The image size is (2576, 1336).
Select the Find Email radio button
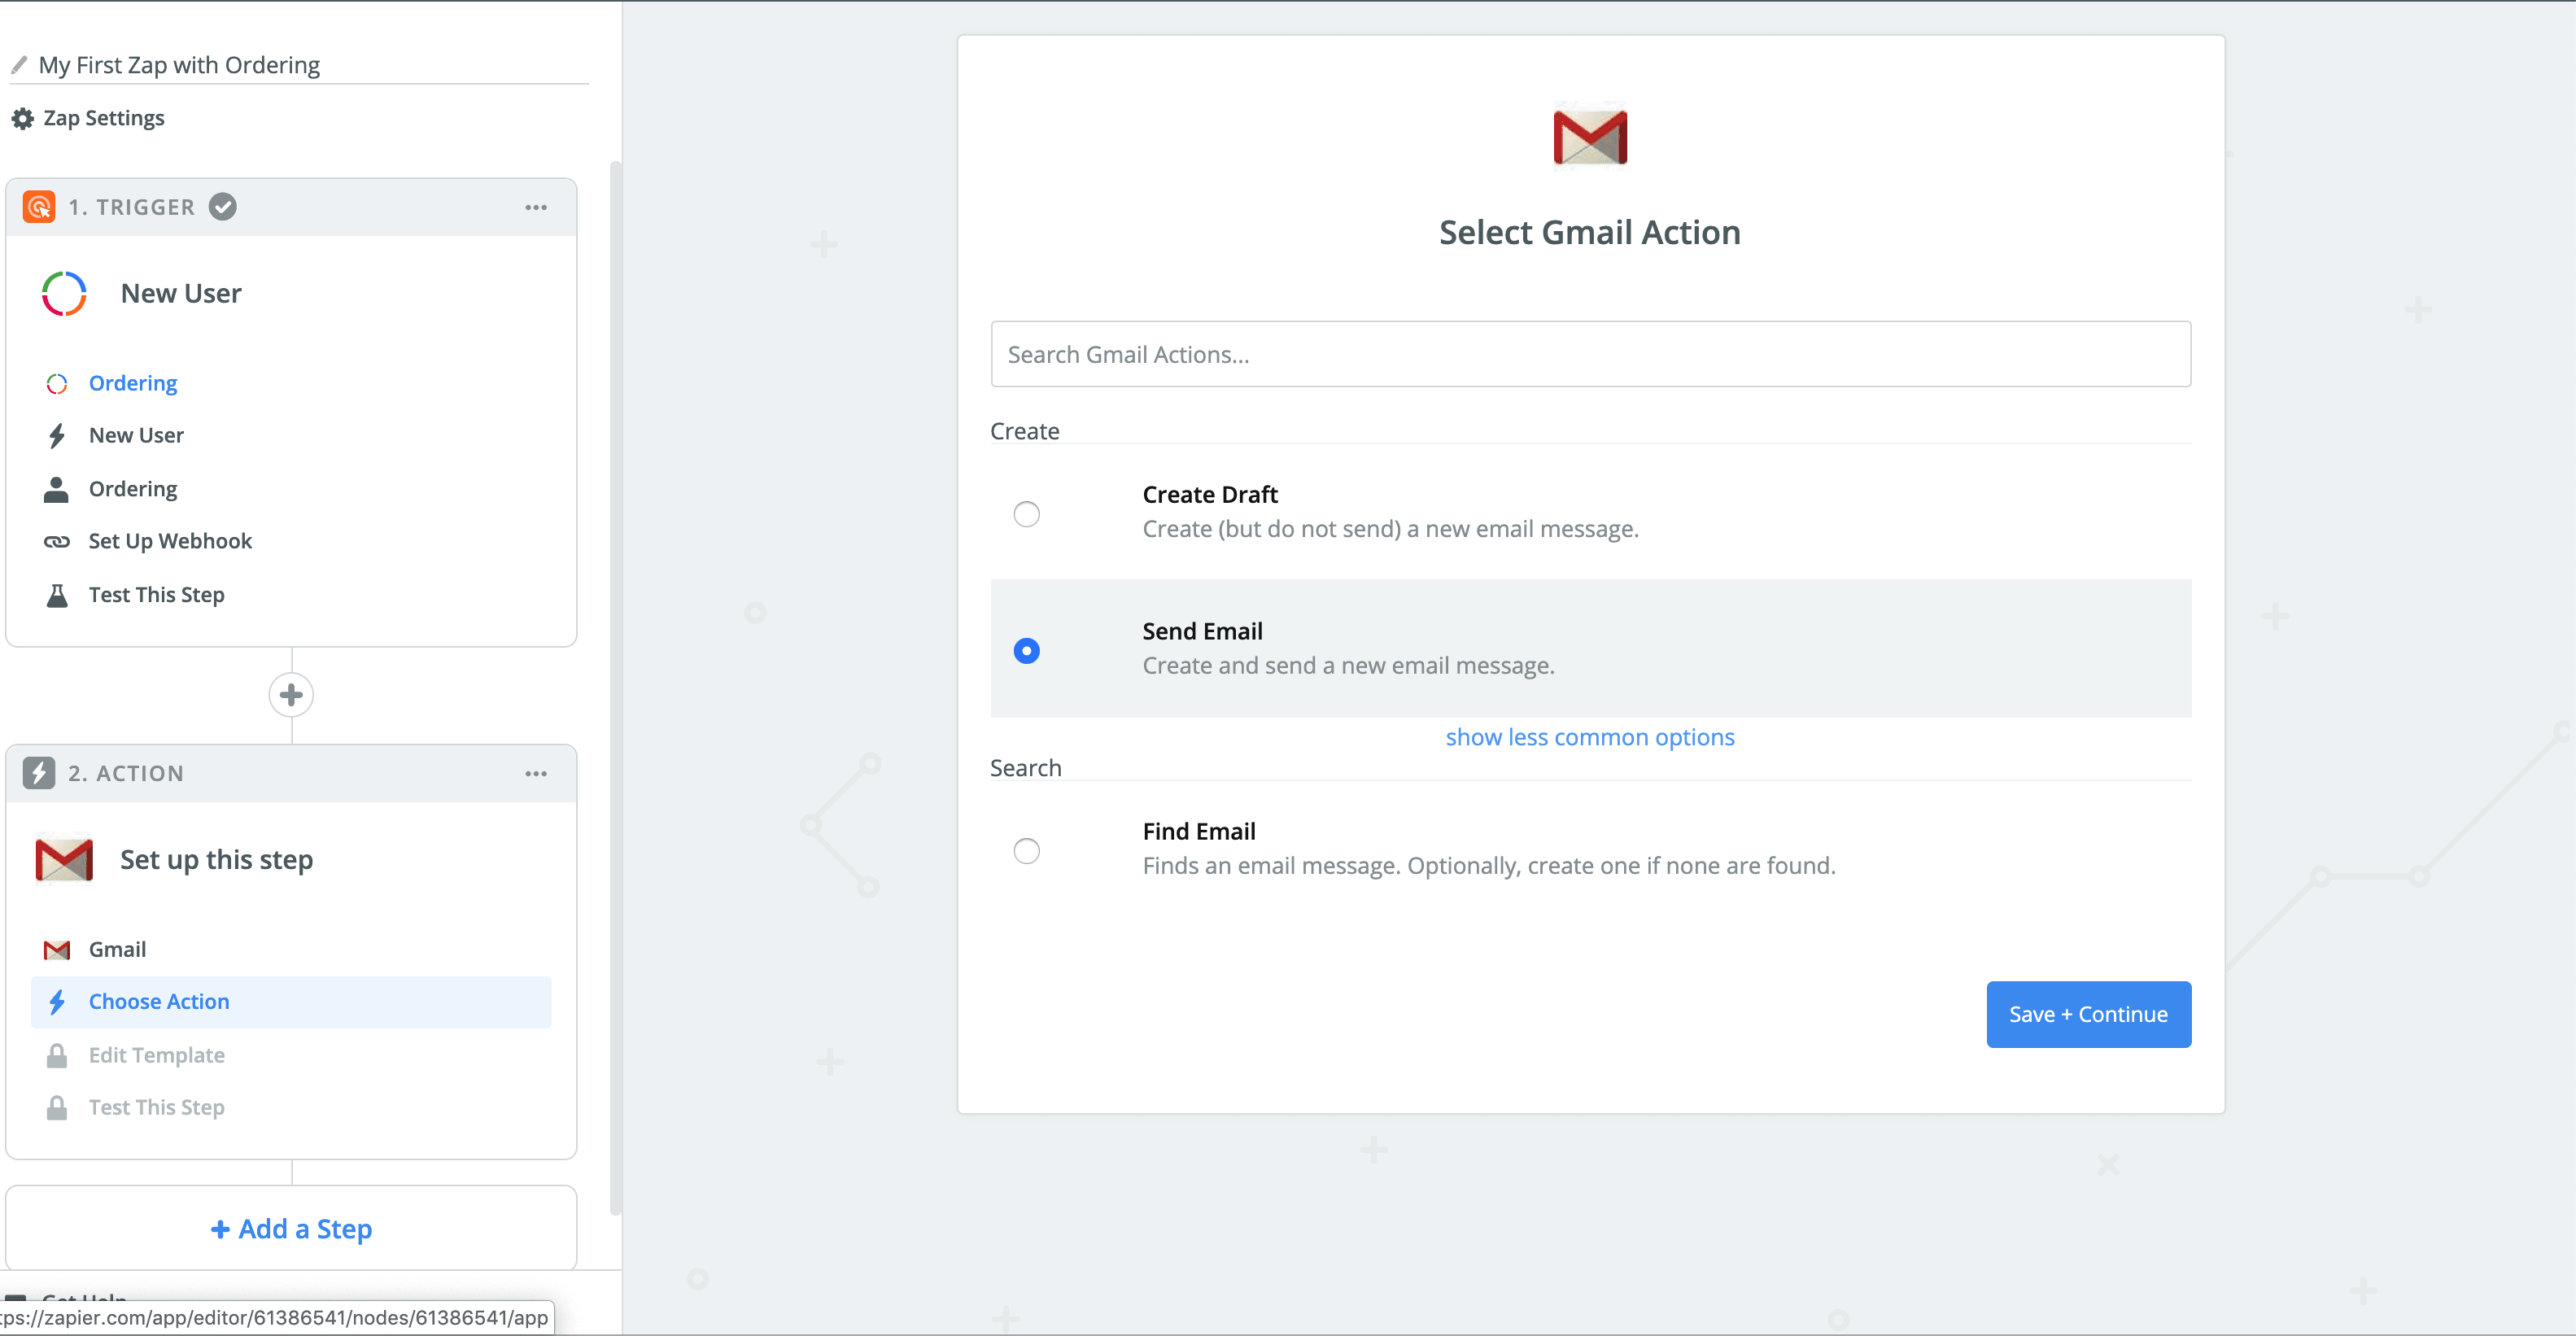[1026, 851]
